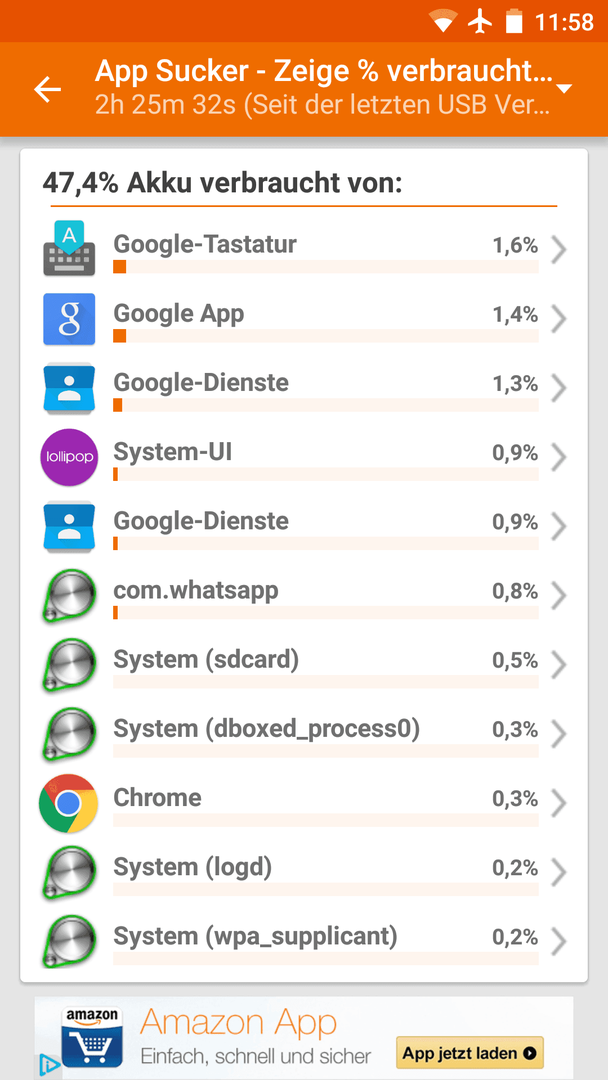Open System (dboxed_process0) entry

coord(304,734)
